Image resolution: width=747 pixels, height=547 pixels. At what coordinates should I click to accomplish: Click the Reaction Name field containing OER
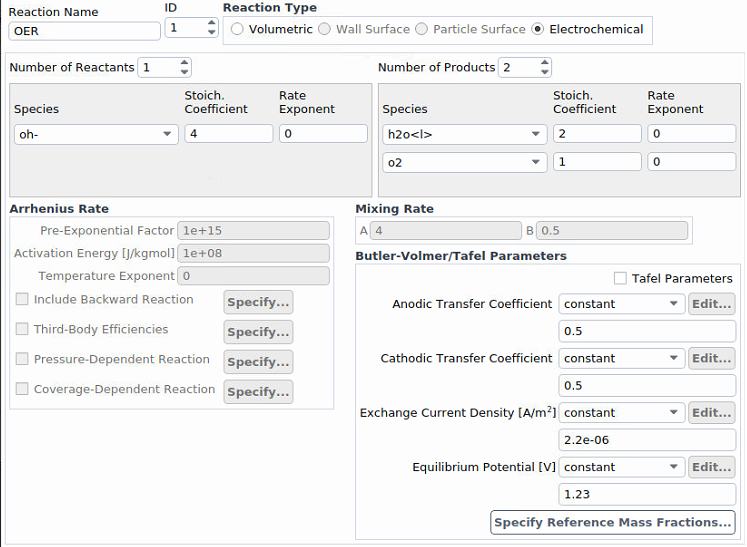pos(84,31)
